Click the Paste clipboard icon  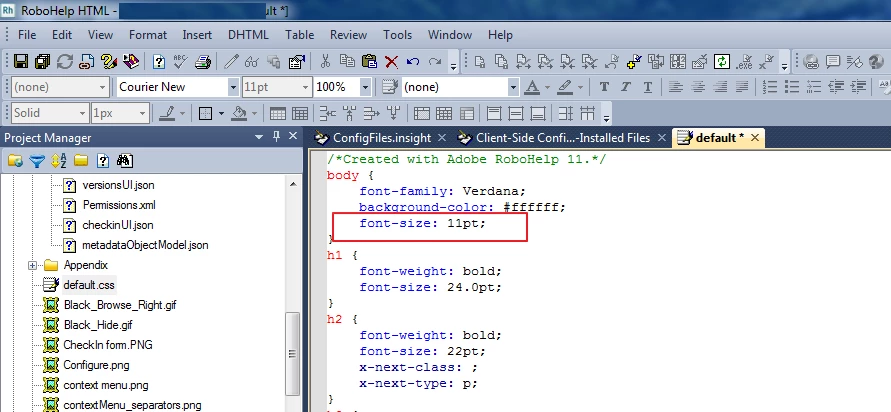tap(369, 61)
